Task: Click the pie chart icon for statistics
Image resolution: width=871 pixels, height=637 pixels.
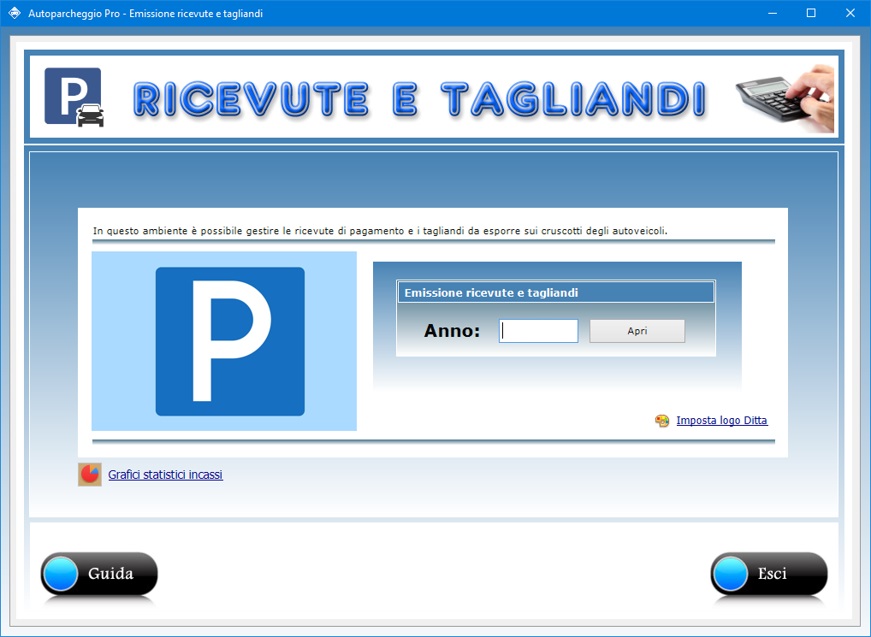Action: click(90, 474)
